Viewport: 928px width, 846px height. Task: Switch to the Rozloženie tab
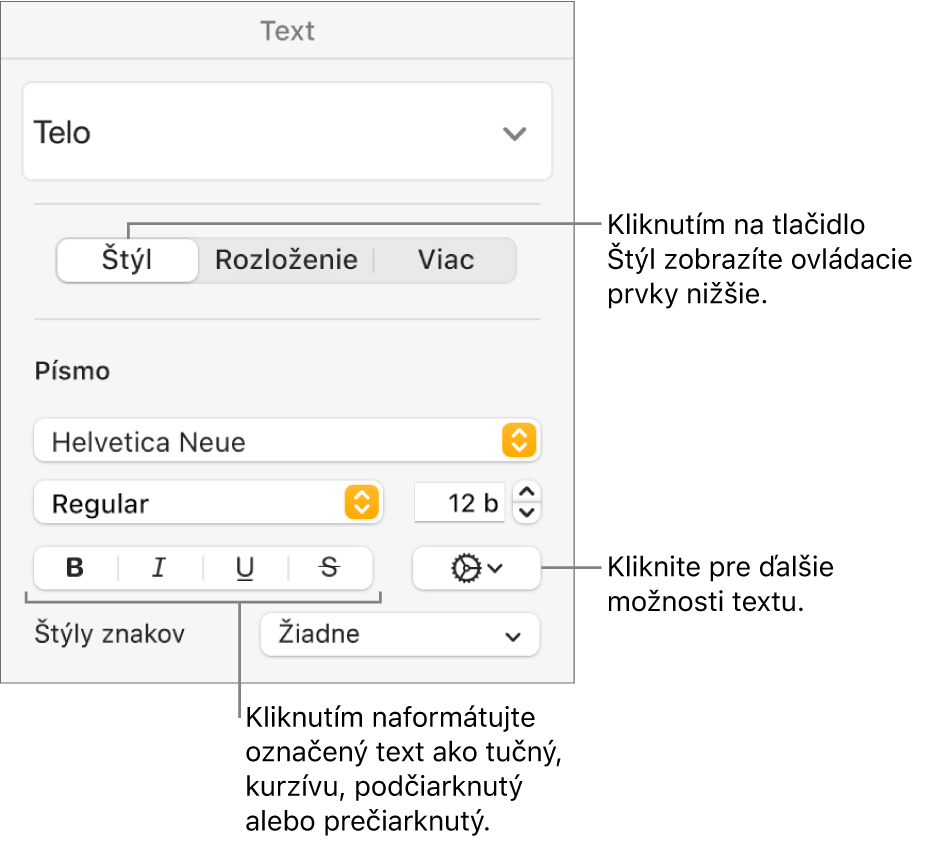pyautogui.click(x=286, y=260)
